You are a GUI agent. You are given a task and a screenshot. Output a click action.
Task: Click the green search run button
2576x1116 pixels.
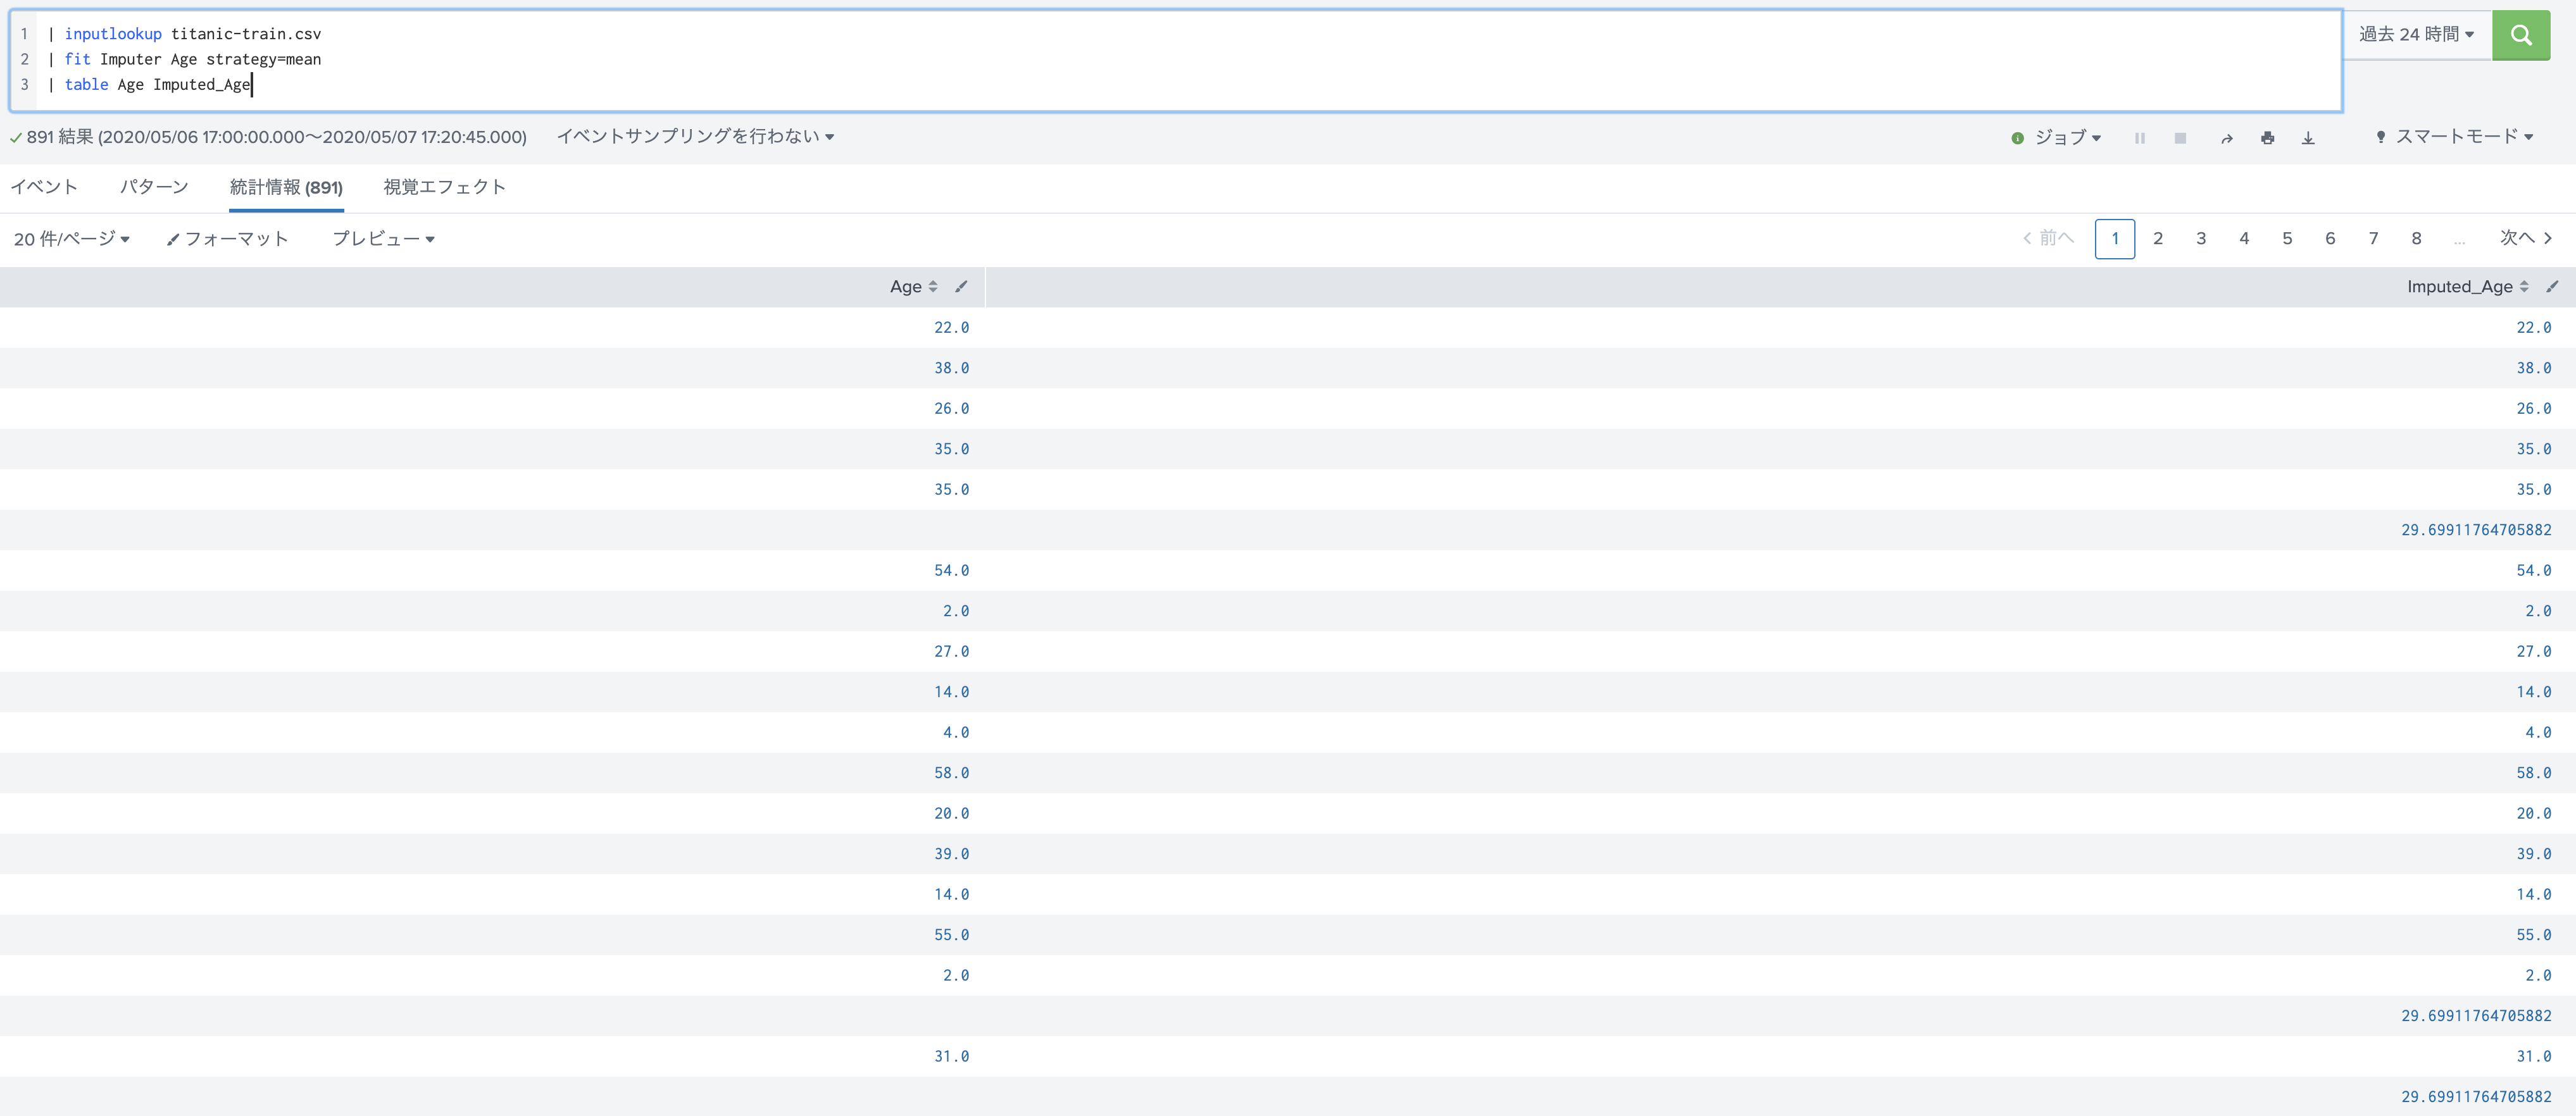[x=2520, y=35]
